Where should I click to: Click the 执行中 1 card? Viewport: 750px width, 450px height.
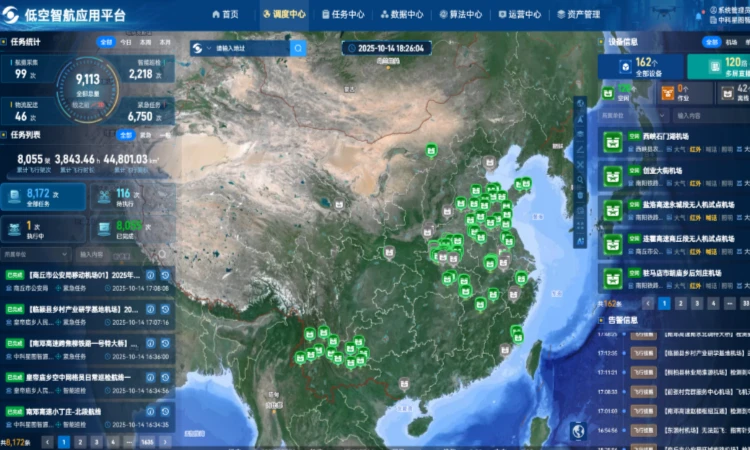pyautogui.click(x=44, y=229)
